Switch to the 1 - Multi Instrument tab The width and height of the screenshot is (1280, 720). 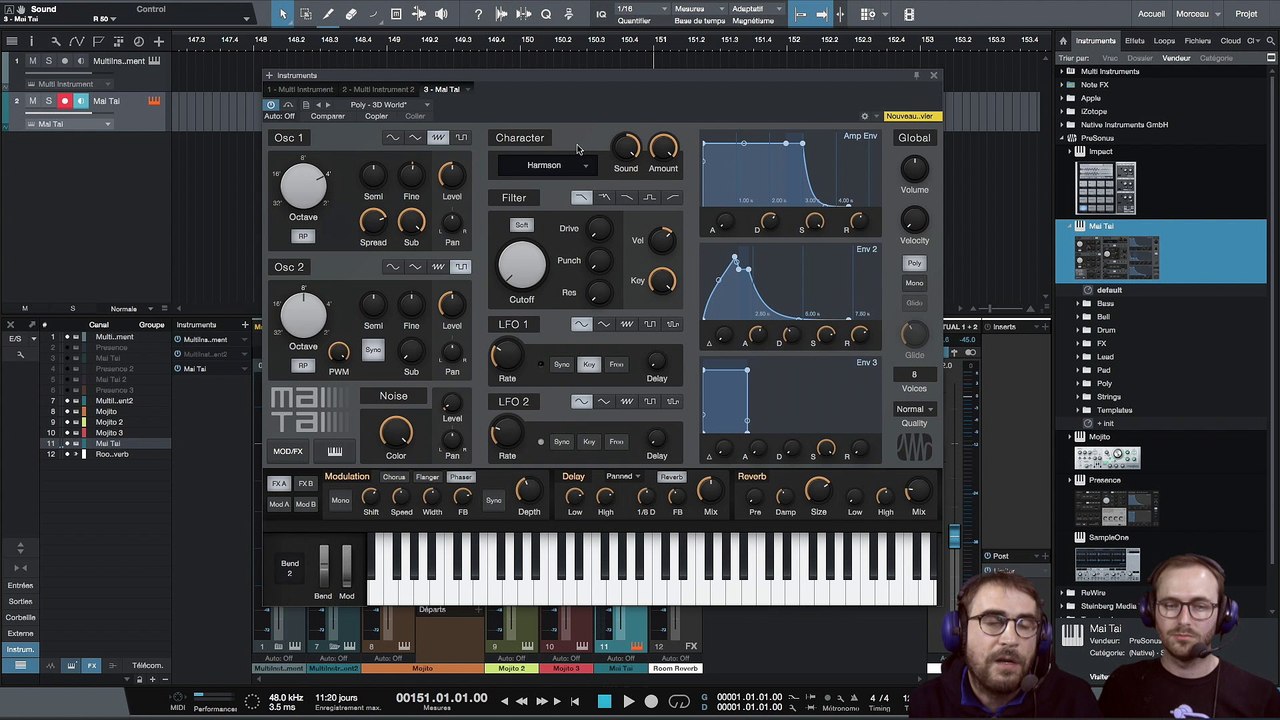click(300, 89)
